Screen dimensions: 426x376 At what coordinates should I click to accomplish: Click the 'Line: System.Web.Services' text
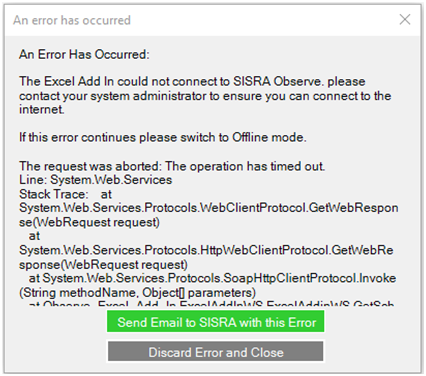click(x=95, y=180)
